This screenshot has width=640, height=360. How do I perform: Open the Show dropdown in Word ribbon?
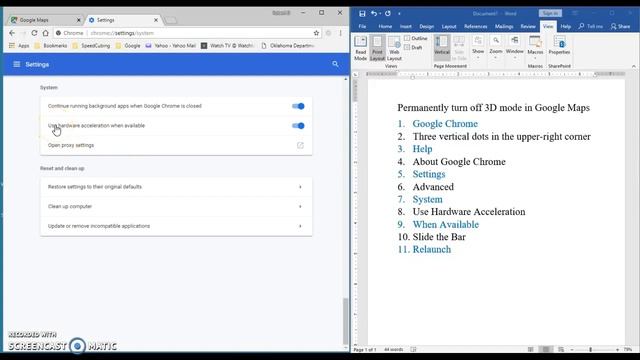click(x=478, y=47)
